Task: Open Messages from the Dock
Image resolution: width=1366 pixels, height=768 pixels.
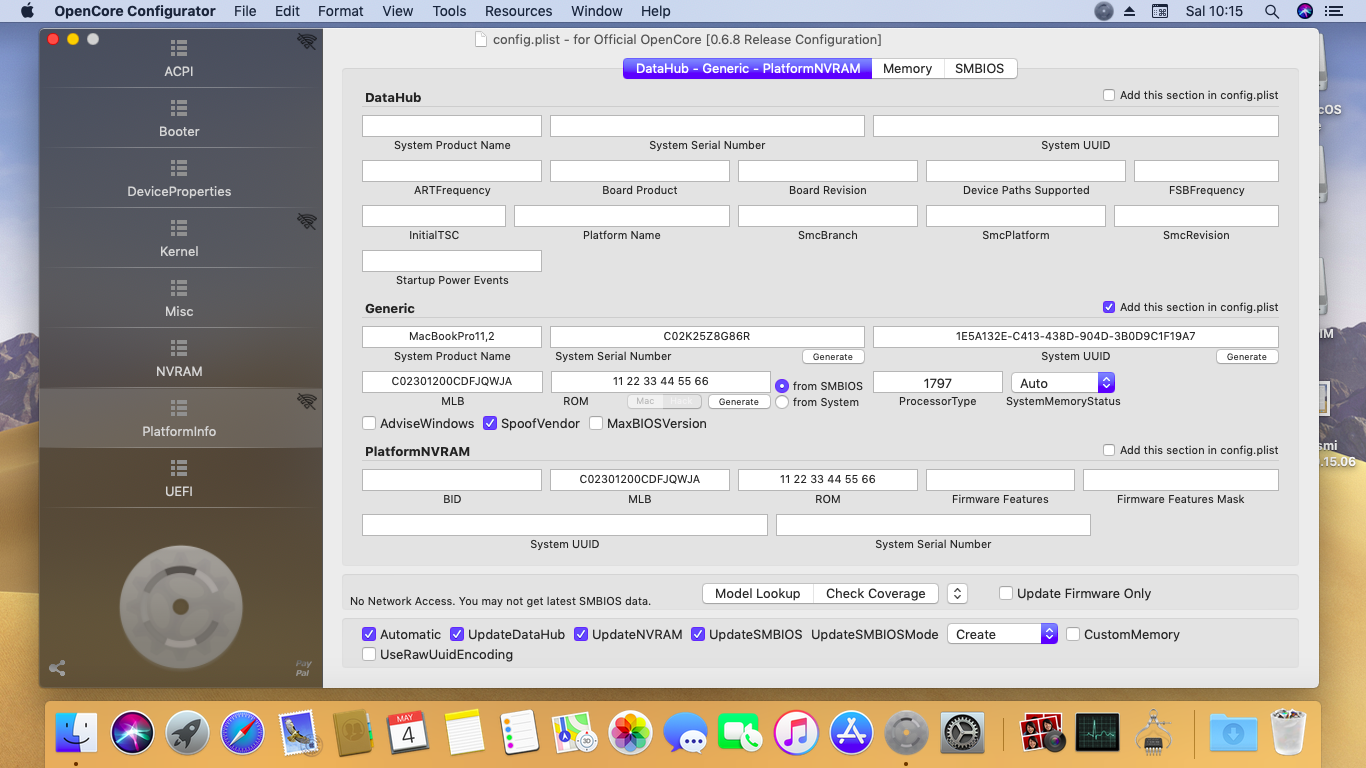Action: (x=686, y=733)
